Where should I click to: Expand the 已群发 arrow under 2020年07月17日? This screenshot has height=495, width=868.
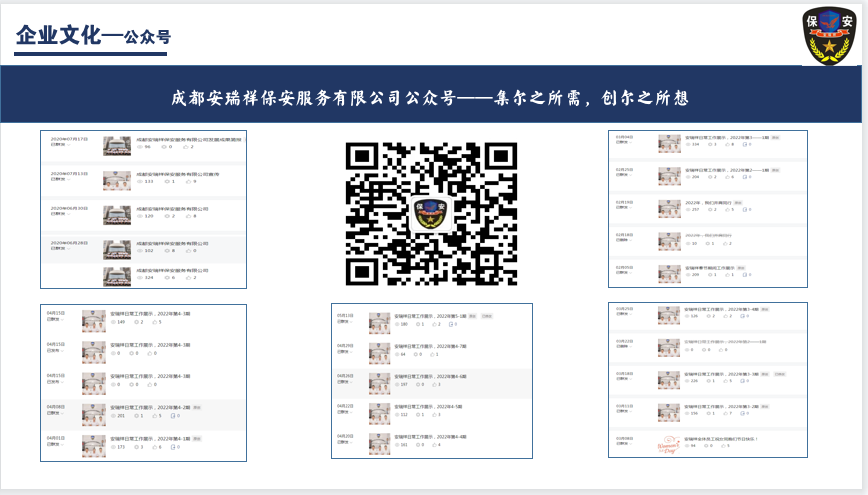69,145
